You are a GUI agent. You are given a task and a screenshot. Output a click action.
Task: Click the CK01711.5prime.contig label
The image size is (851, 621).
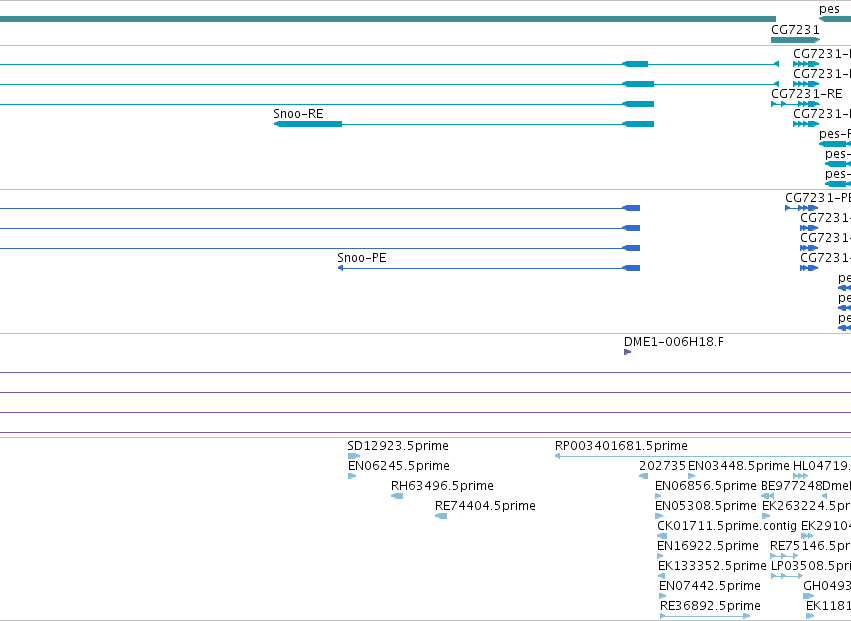point(727,526)
